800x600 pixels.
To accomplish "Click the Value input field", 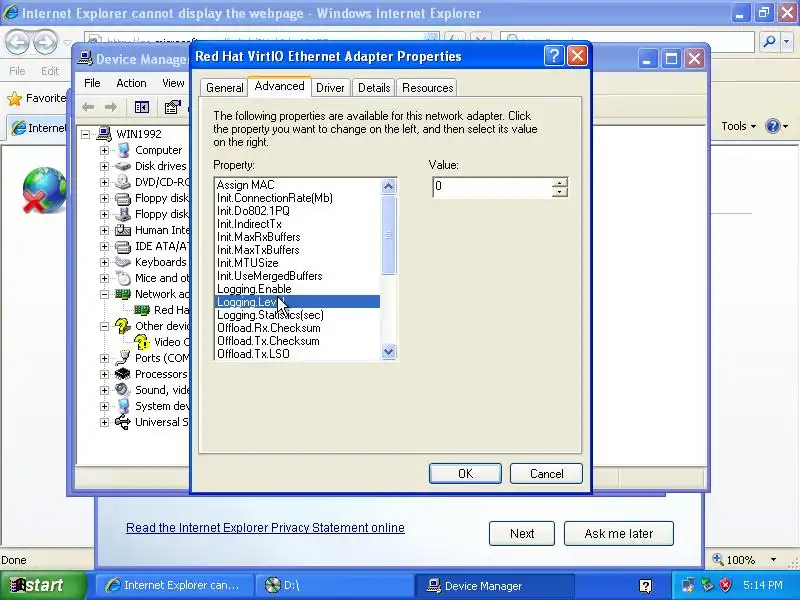I will [492, 187].
